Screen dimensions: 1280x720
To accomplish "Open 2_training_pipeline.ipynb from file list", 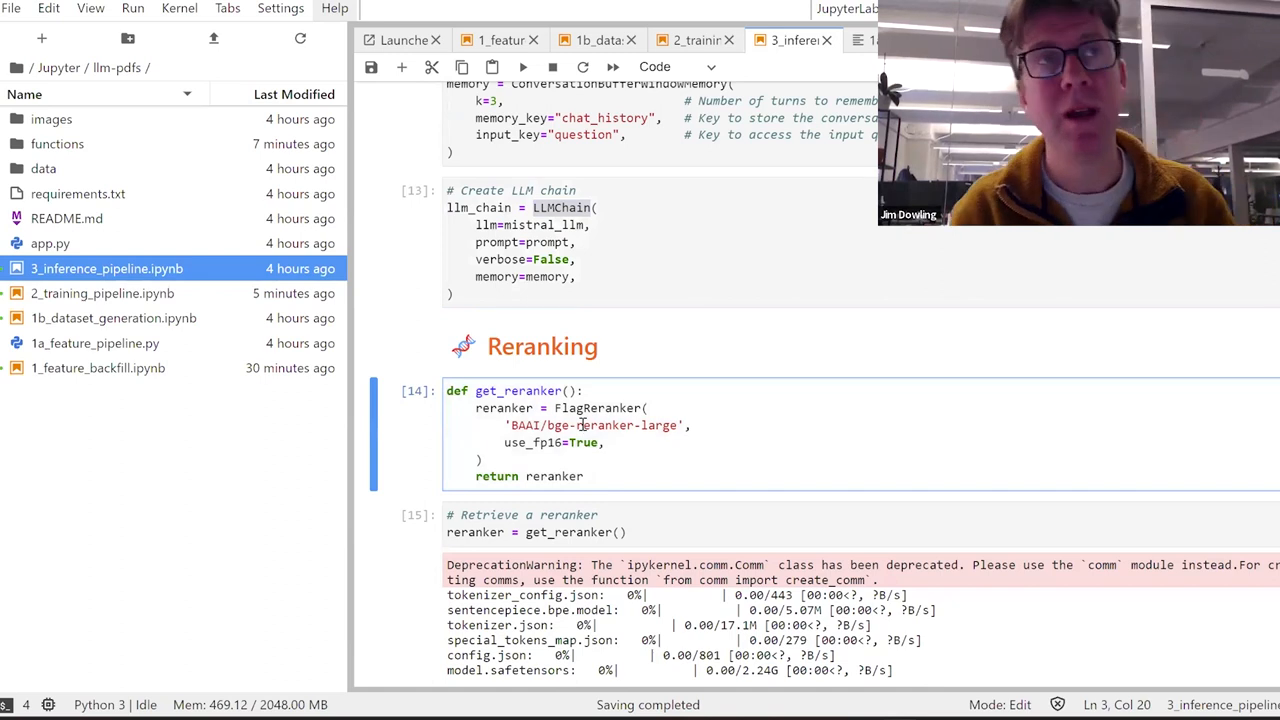I will (x=102, y=293).
